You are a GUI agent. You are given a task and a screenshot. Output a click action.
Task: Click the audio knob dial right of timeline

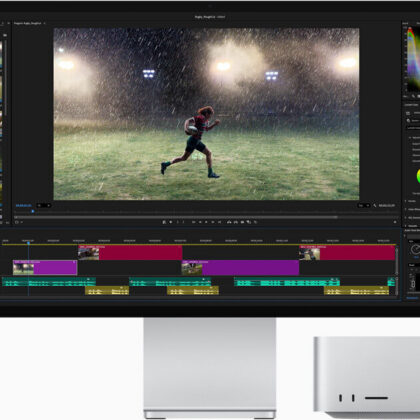[415, 249]
